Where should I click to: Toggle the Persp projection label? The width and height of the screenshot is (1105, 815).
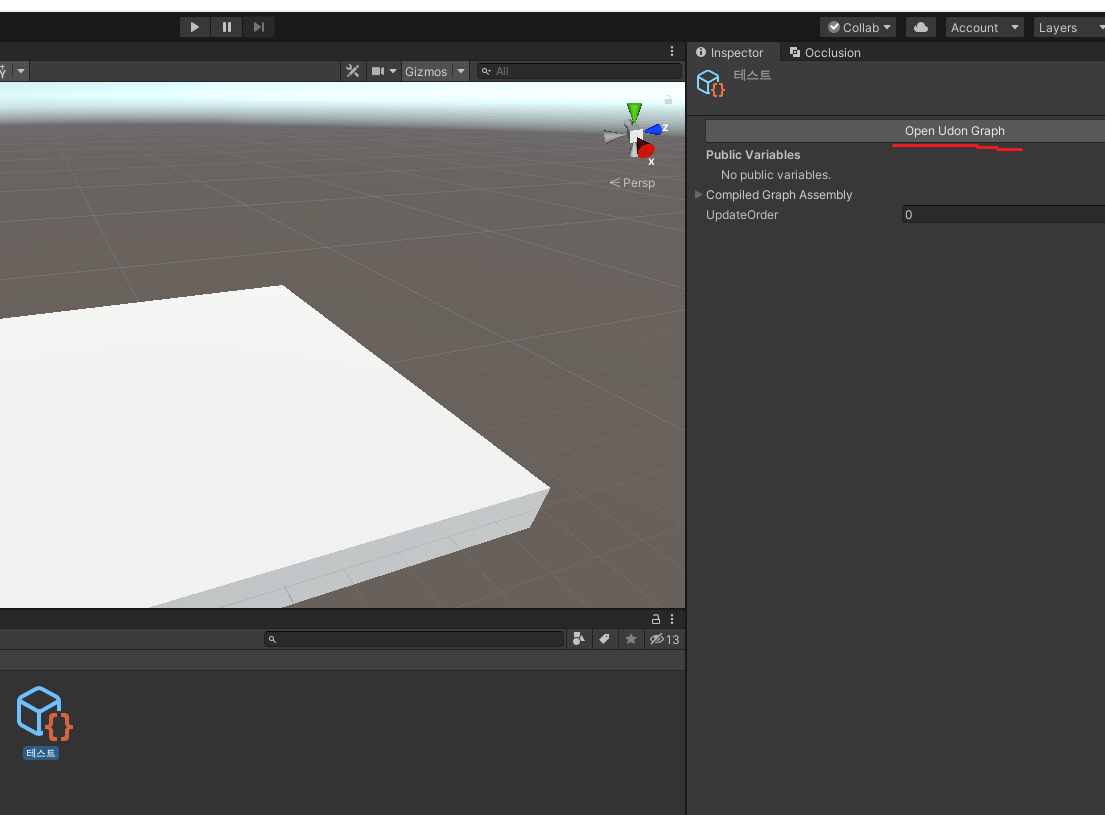click(x=632, y=183)
